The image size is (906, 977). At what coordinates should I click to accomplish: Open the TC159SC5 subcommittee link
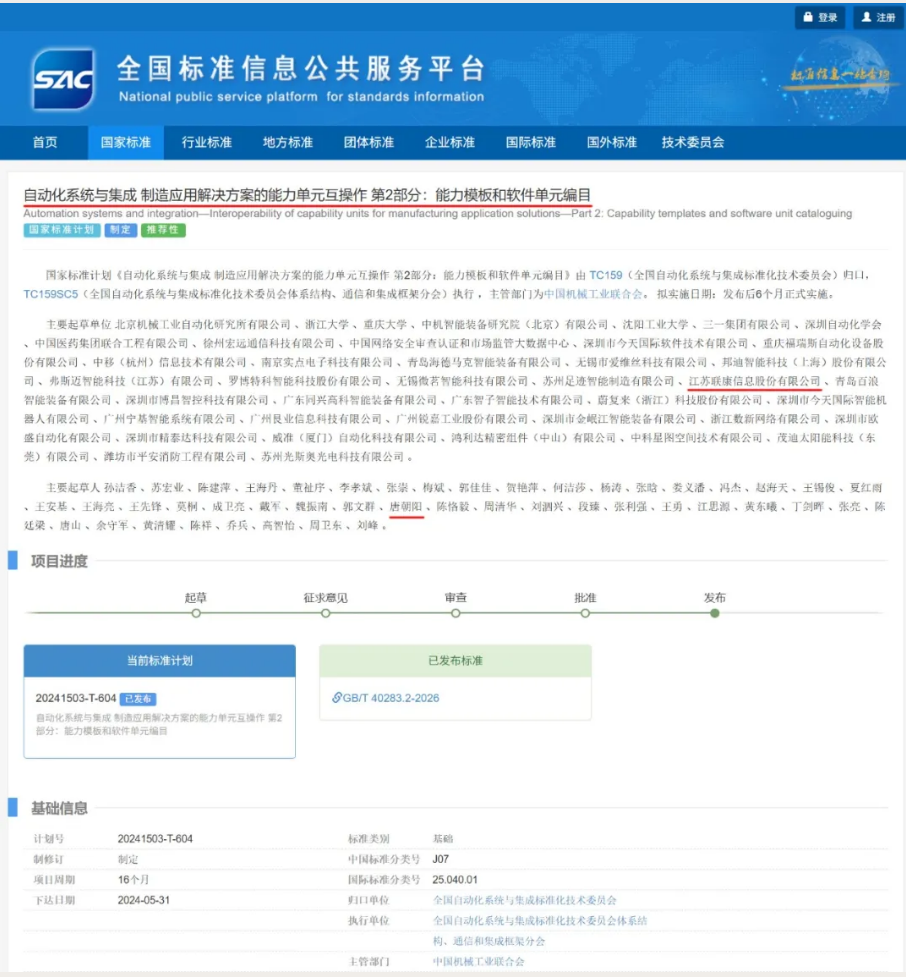50,294
